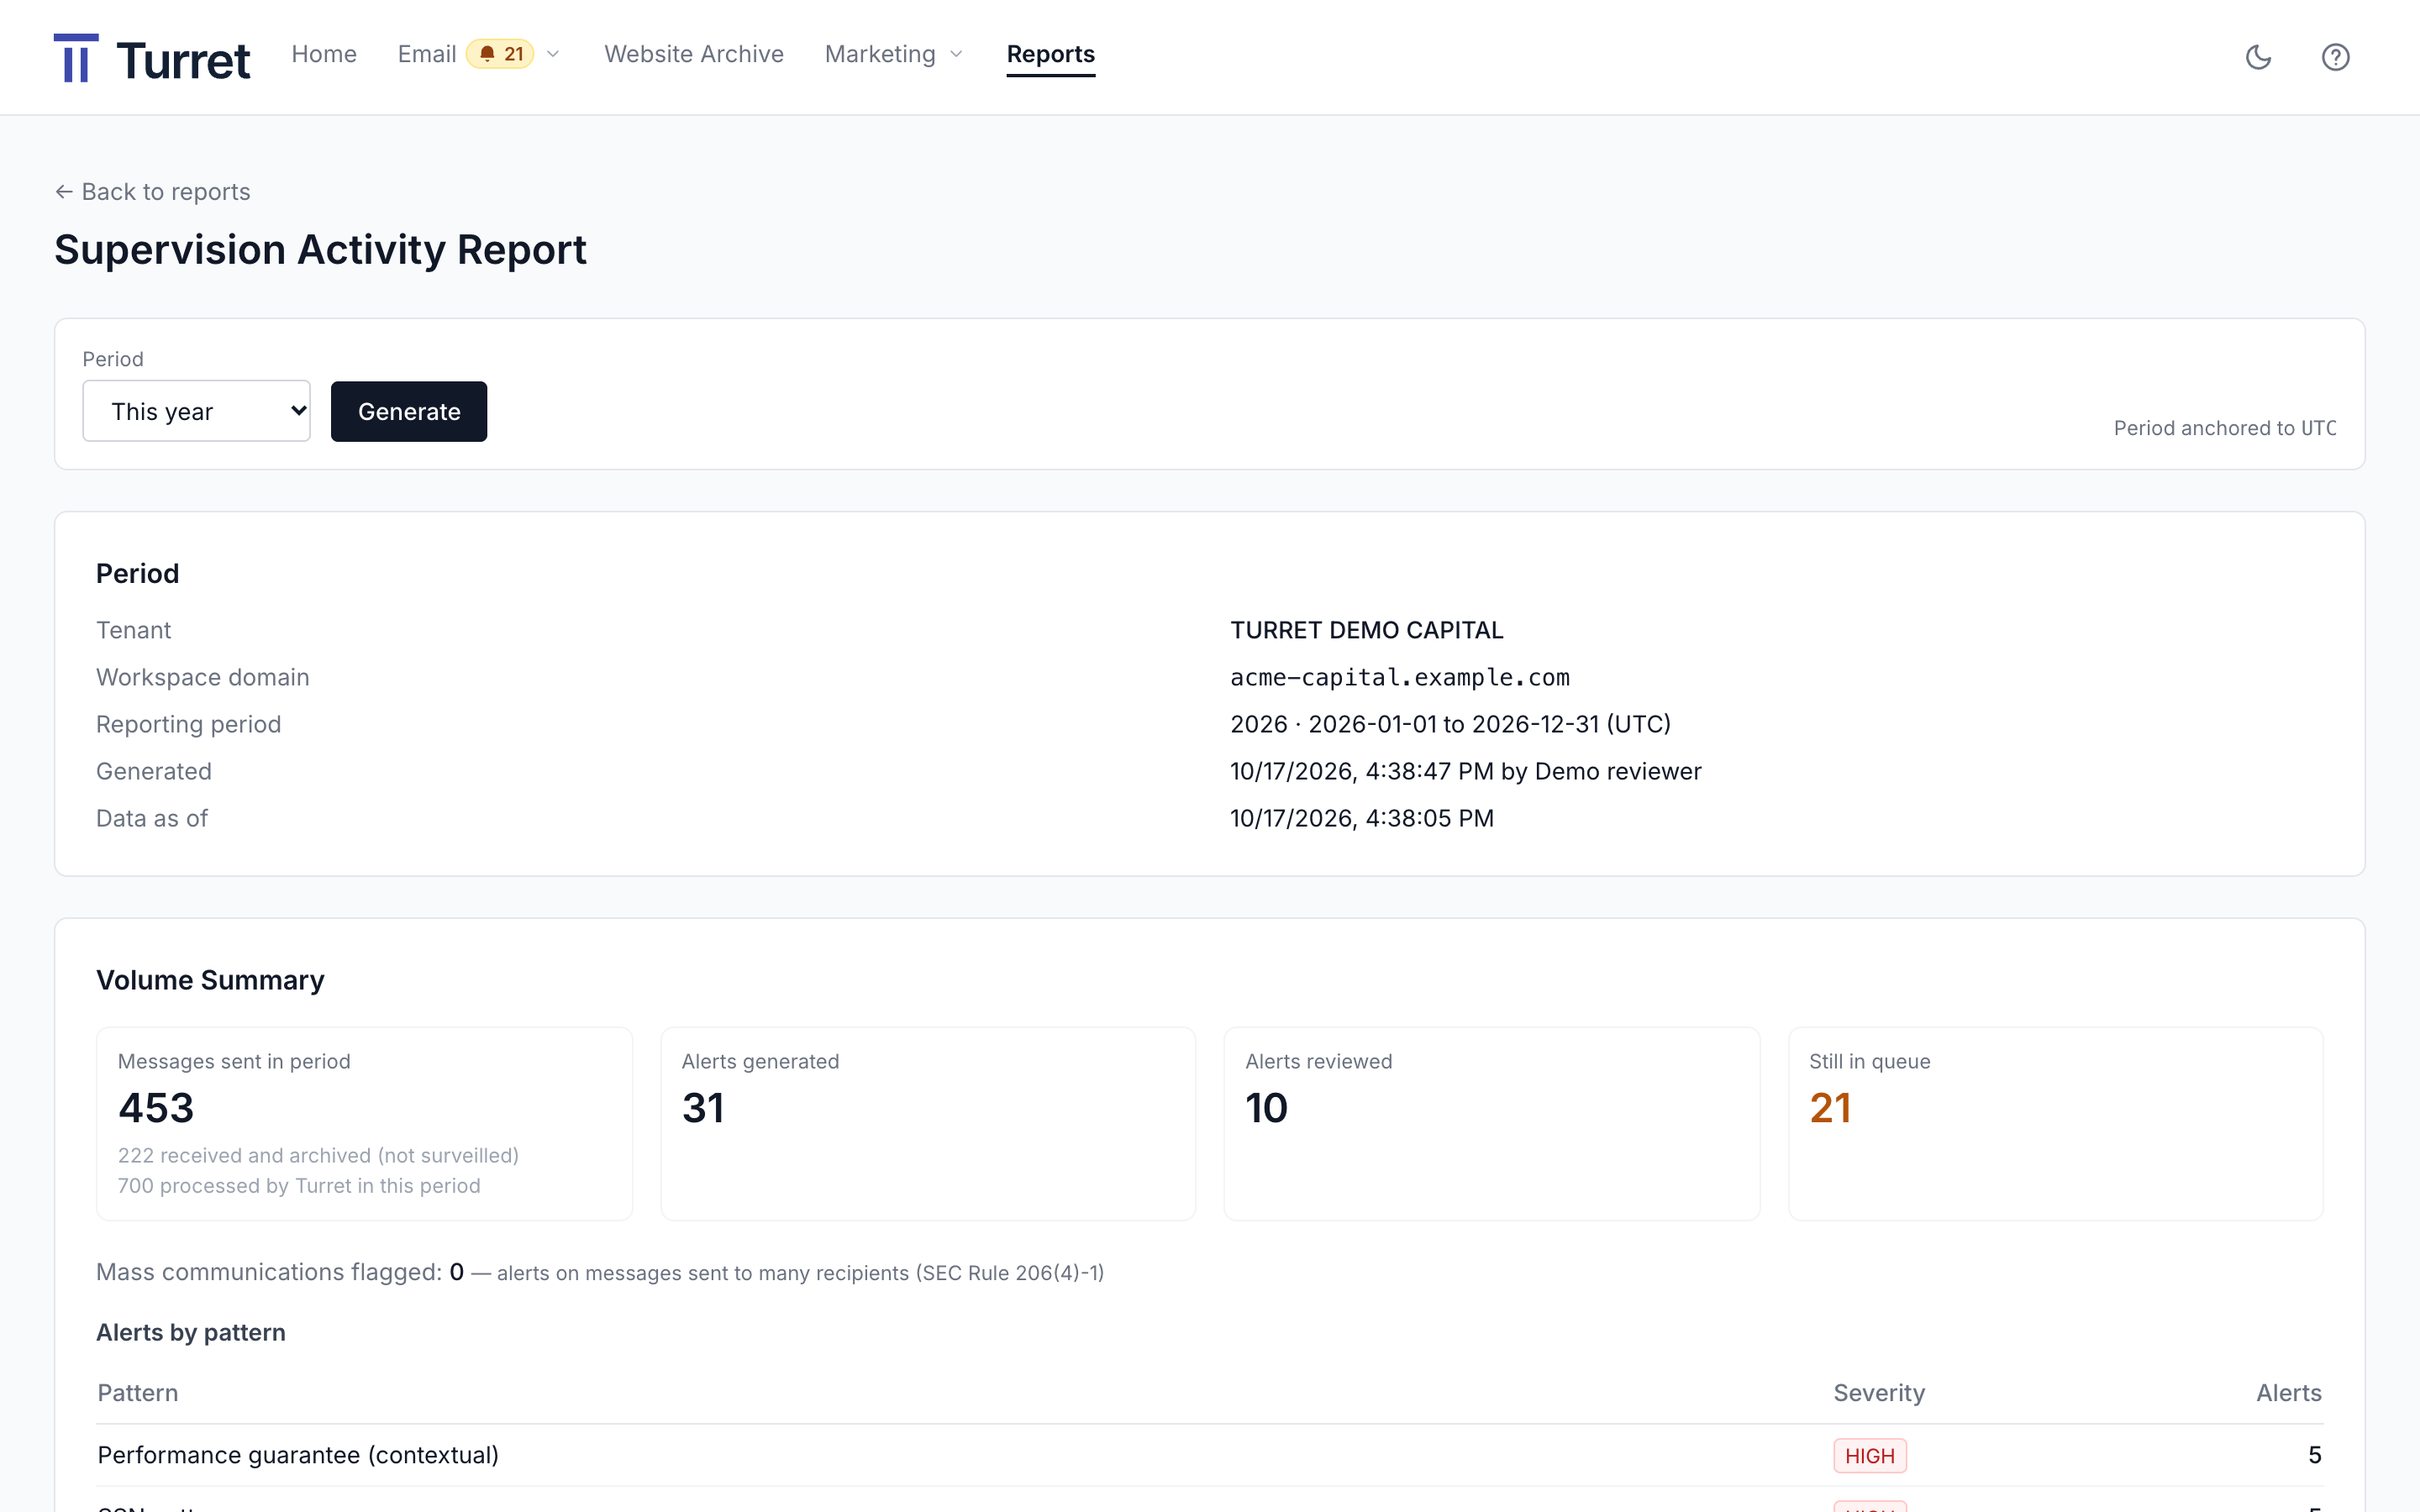
Task: Click the Supervision Activity Report heading
Action: [320, 250]
